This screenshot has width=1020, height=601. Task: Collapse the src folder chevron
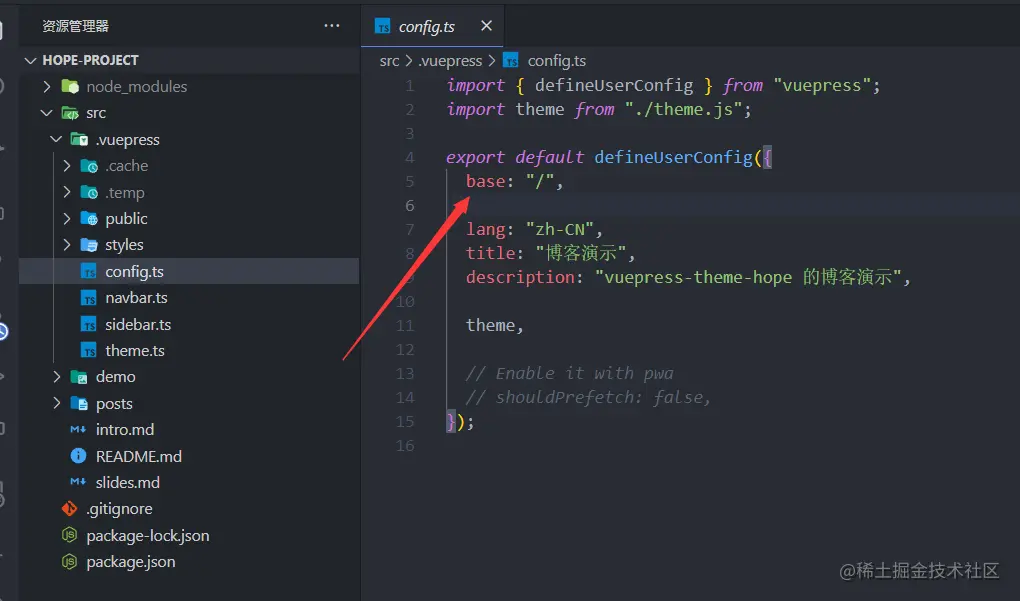pos(46,113)
